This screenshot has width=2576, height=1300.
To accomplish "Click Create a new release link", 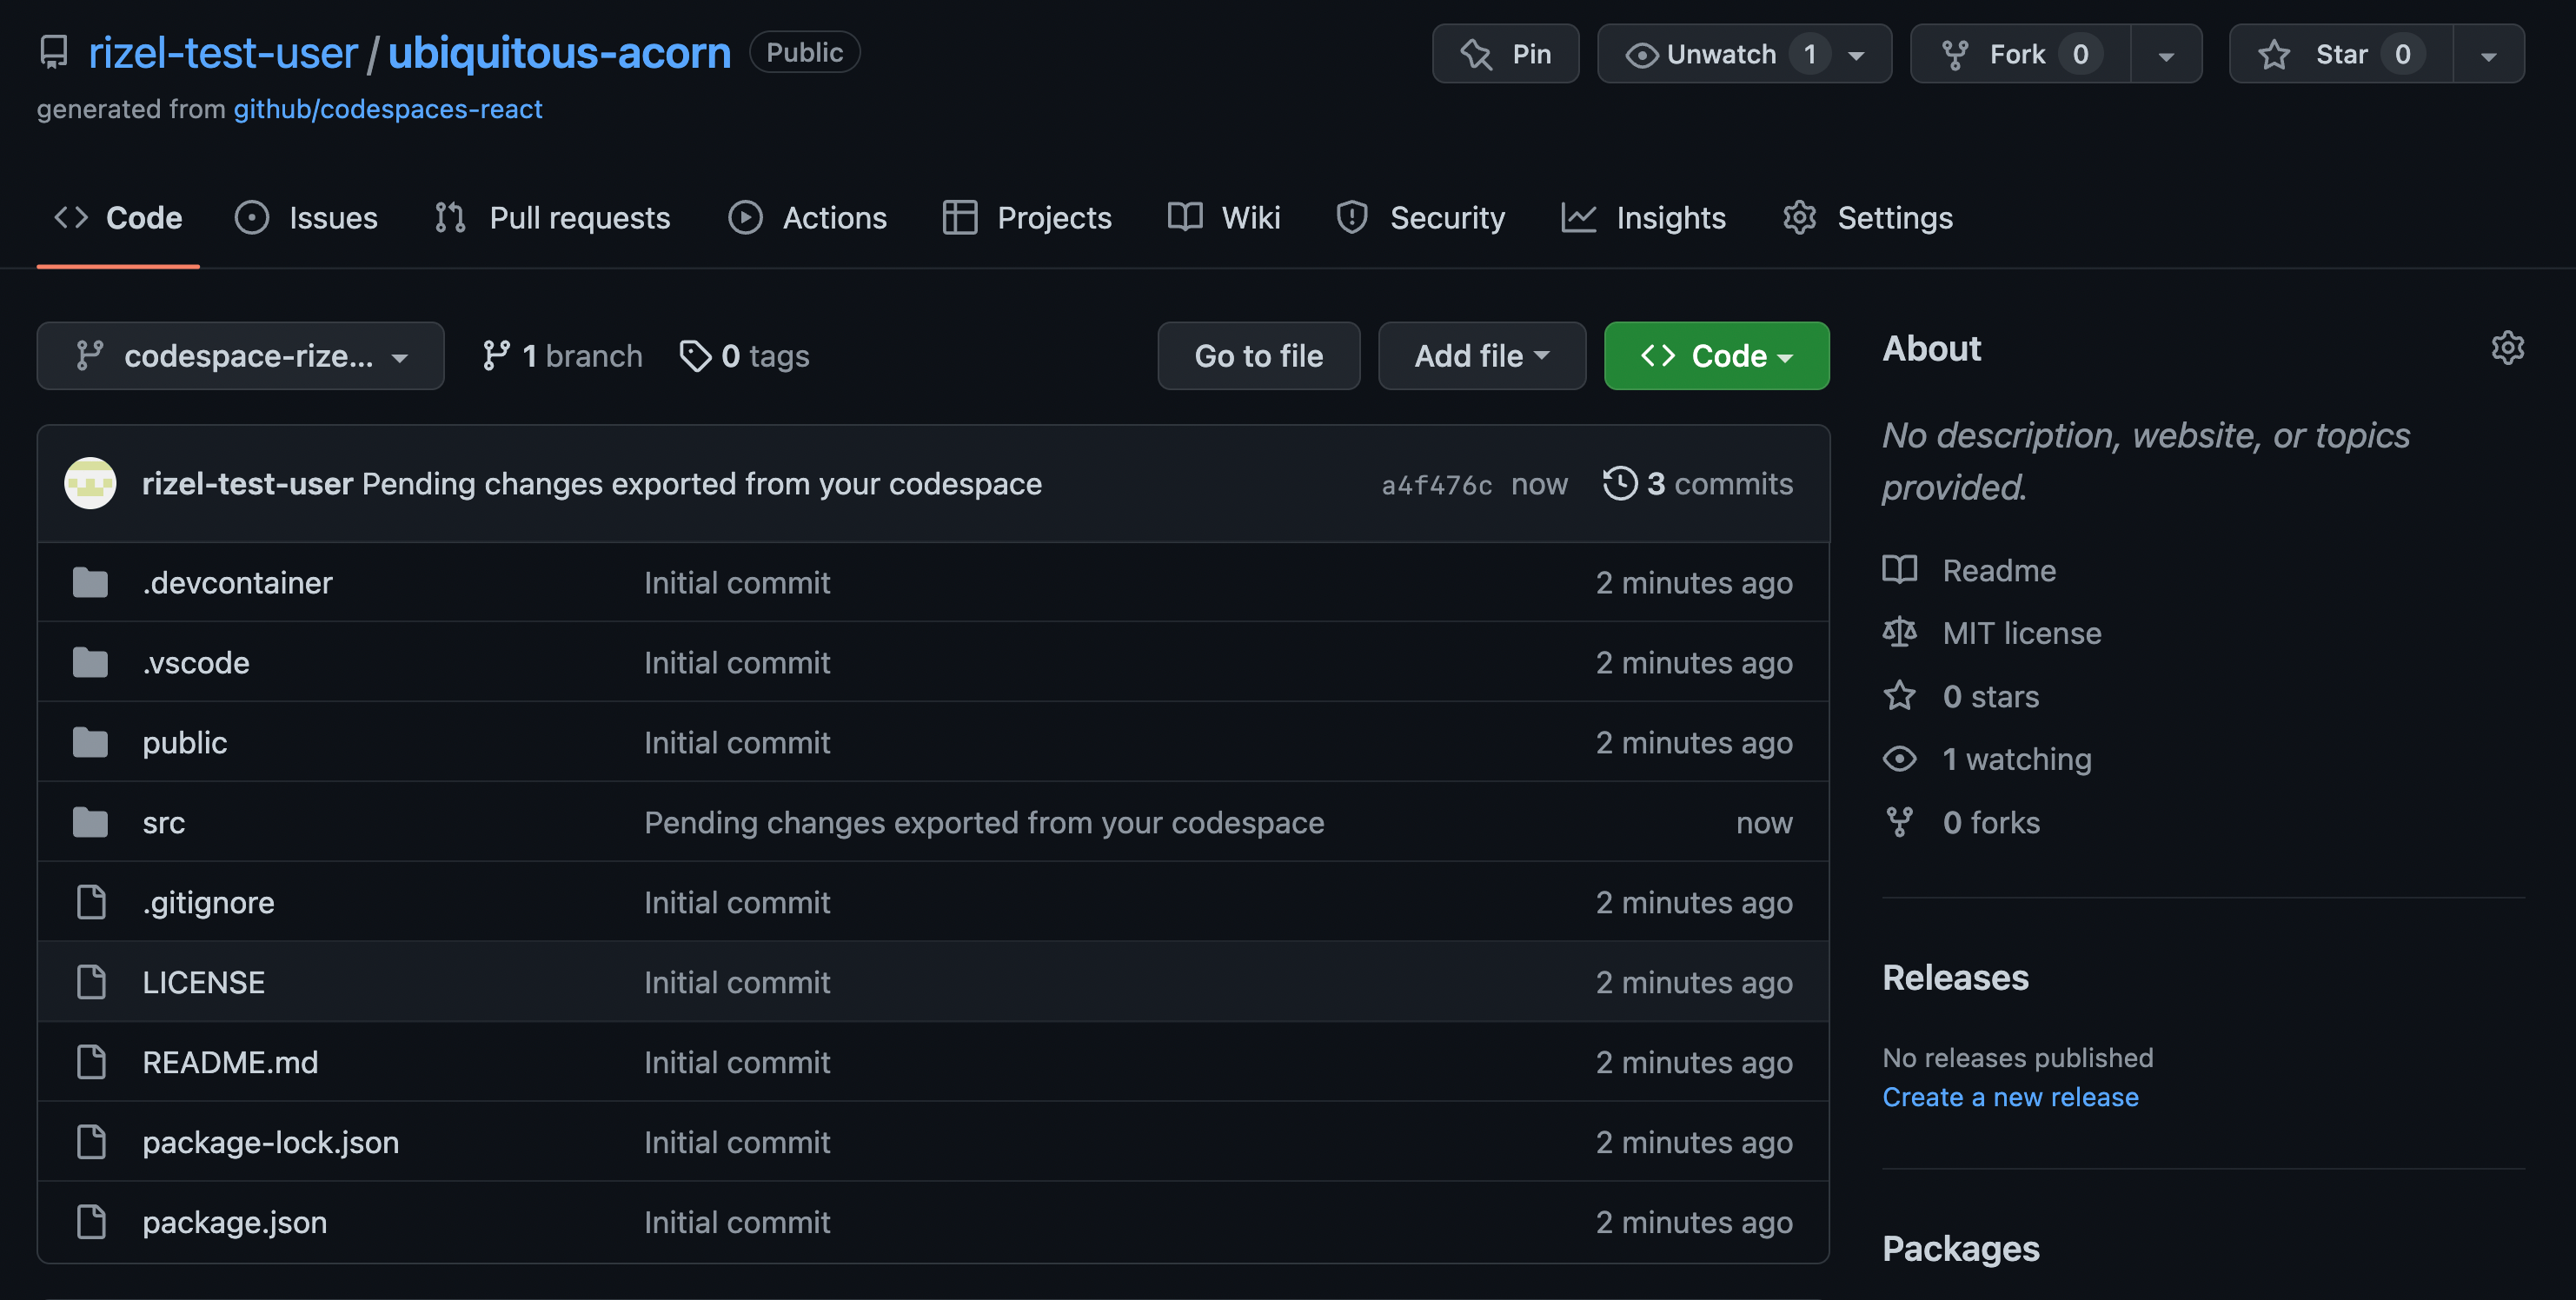I will (x=2010, y=1097).
